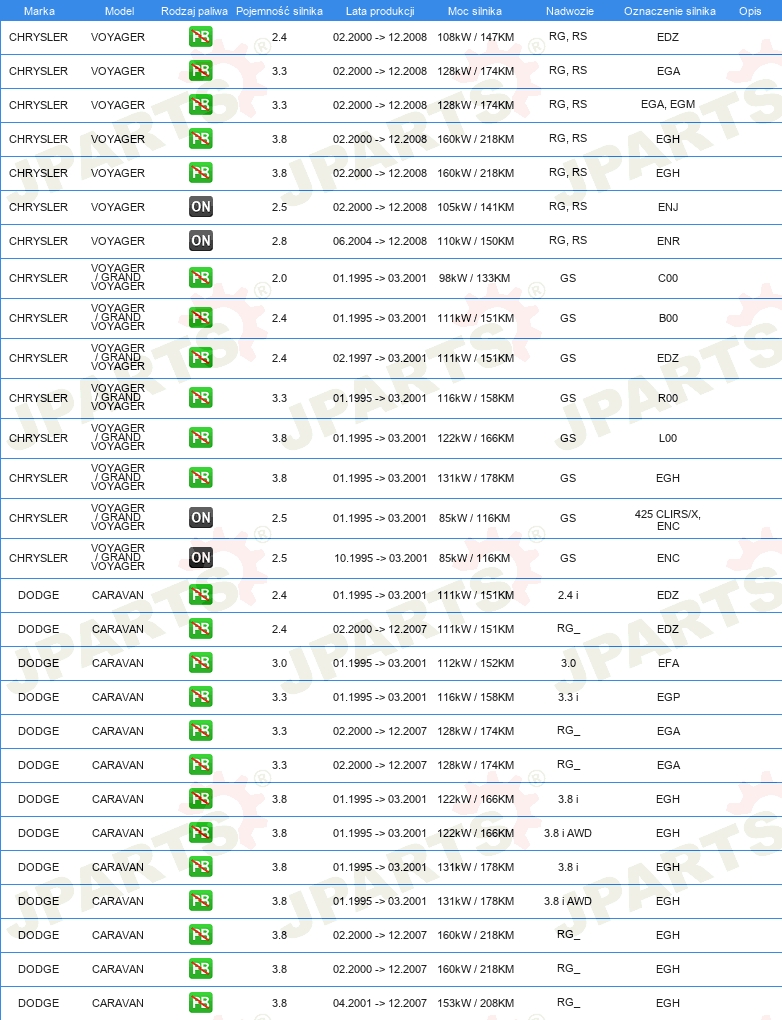Select the 105kW / 141KM power cell
This screenshot has height=1020, width=782.
click(476, 207)
